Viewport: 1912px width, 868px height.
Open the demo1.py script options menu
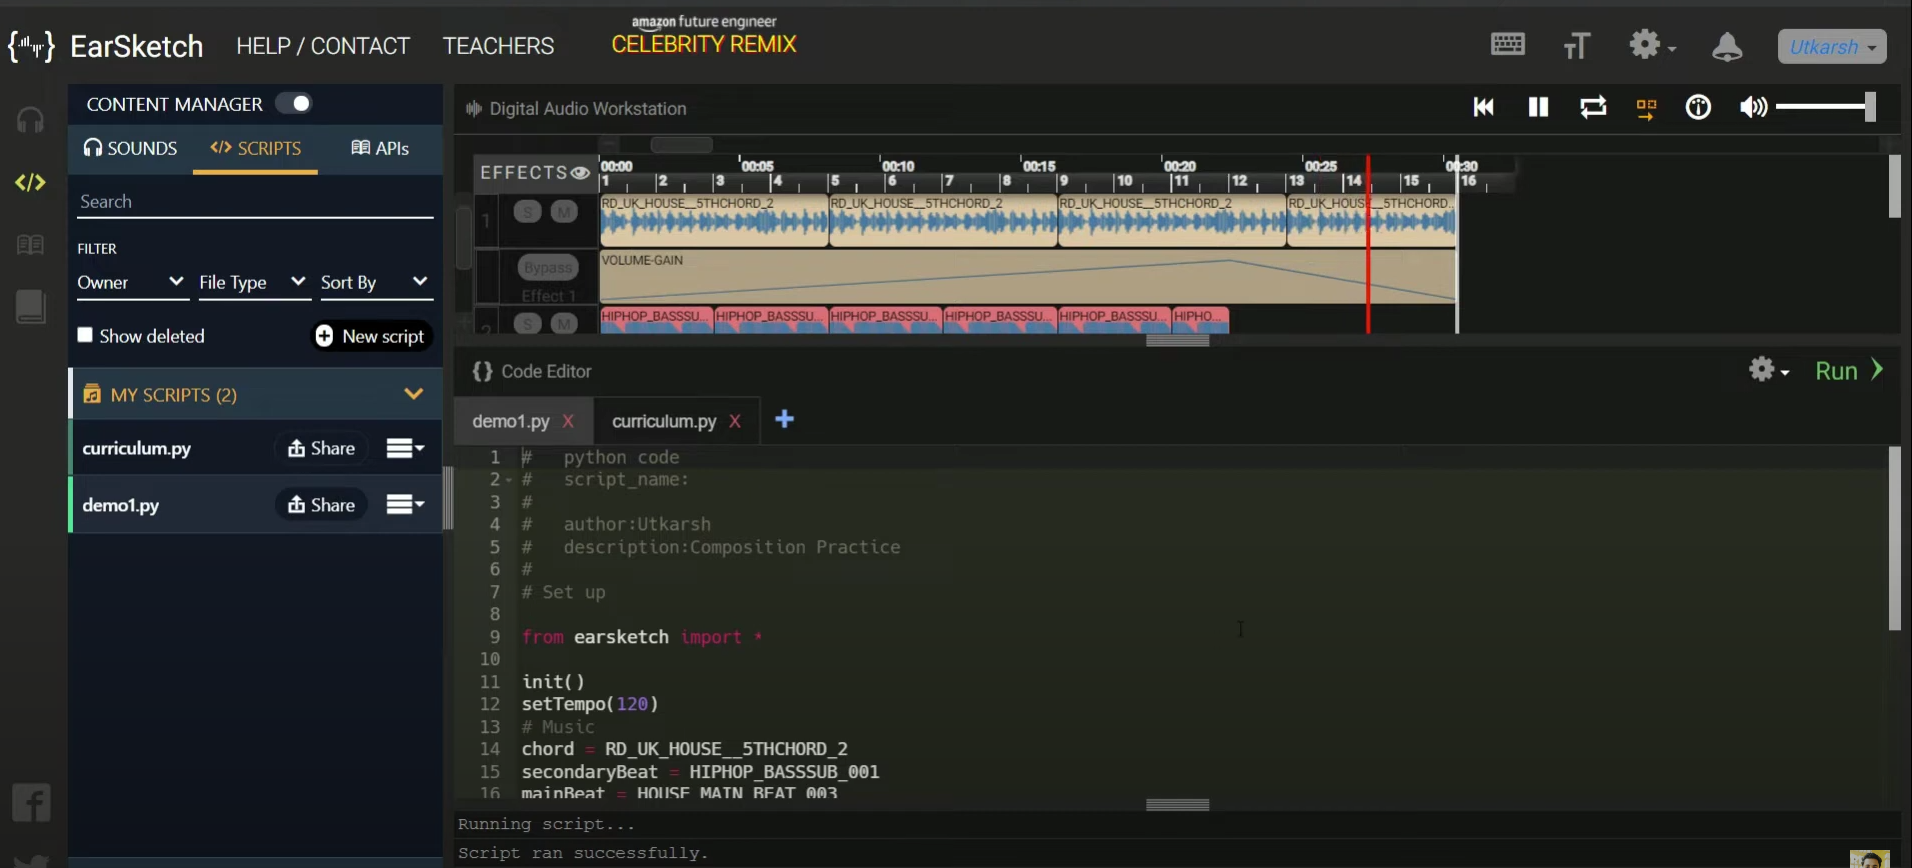pyautogui.click(x=405, y=505)
